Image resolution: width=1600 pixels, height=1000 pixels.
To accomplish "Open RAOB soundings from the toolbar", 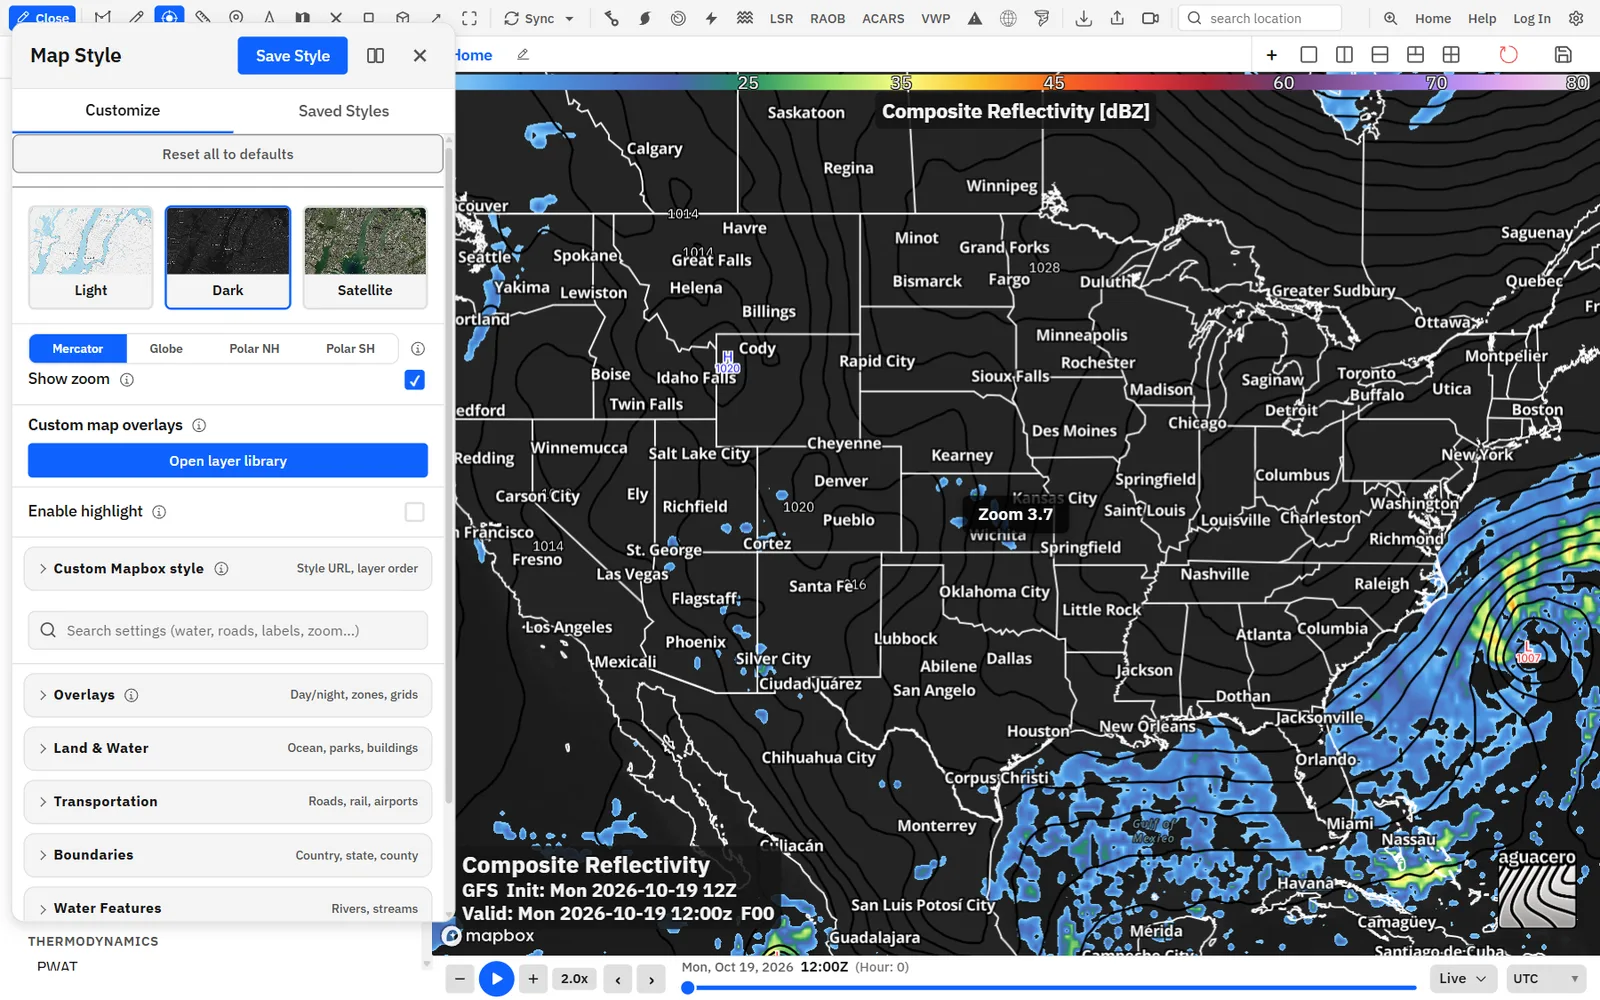I will 827,18.
